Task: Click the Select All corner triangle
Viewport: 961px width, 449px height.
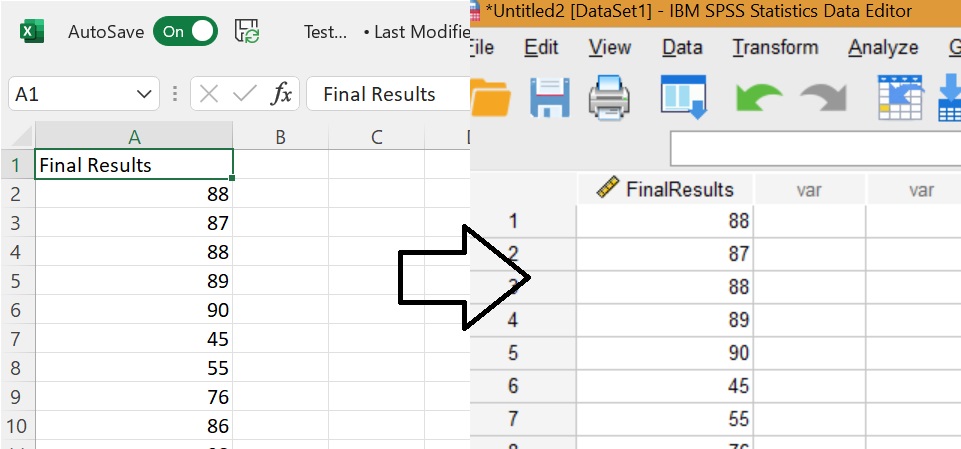Action: pyautogui.click(x=21, y=136)
